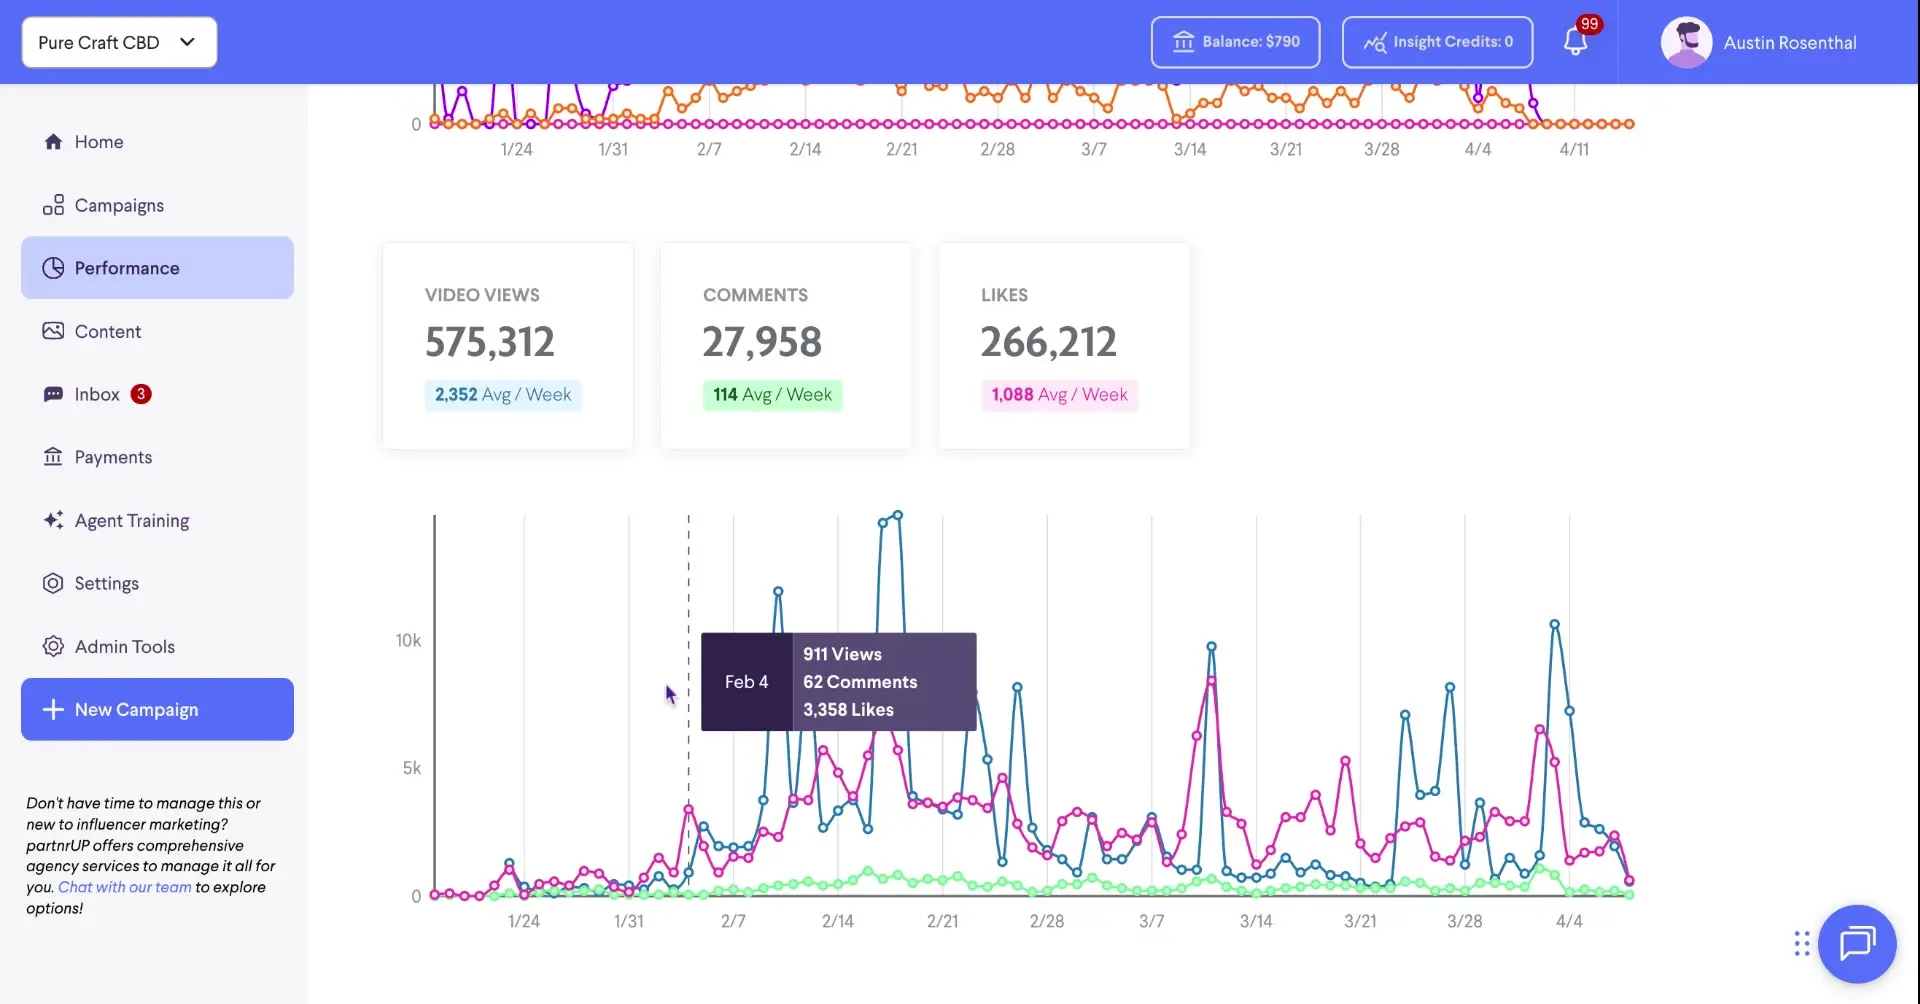Switch to the Performance section
1920x1004 pixels.
[125, 267]
